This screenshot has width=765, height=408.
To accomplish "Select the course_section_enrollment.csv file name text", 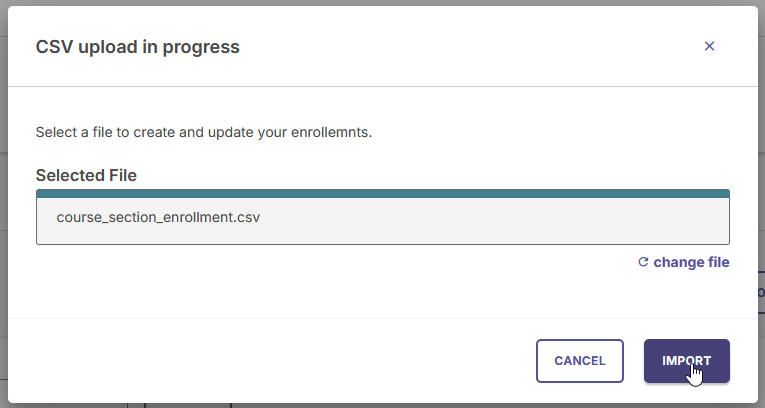I will click(x=158, y=217).
